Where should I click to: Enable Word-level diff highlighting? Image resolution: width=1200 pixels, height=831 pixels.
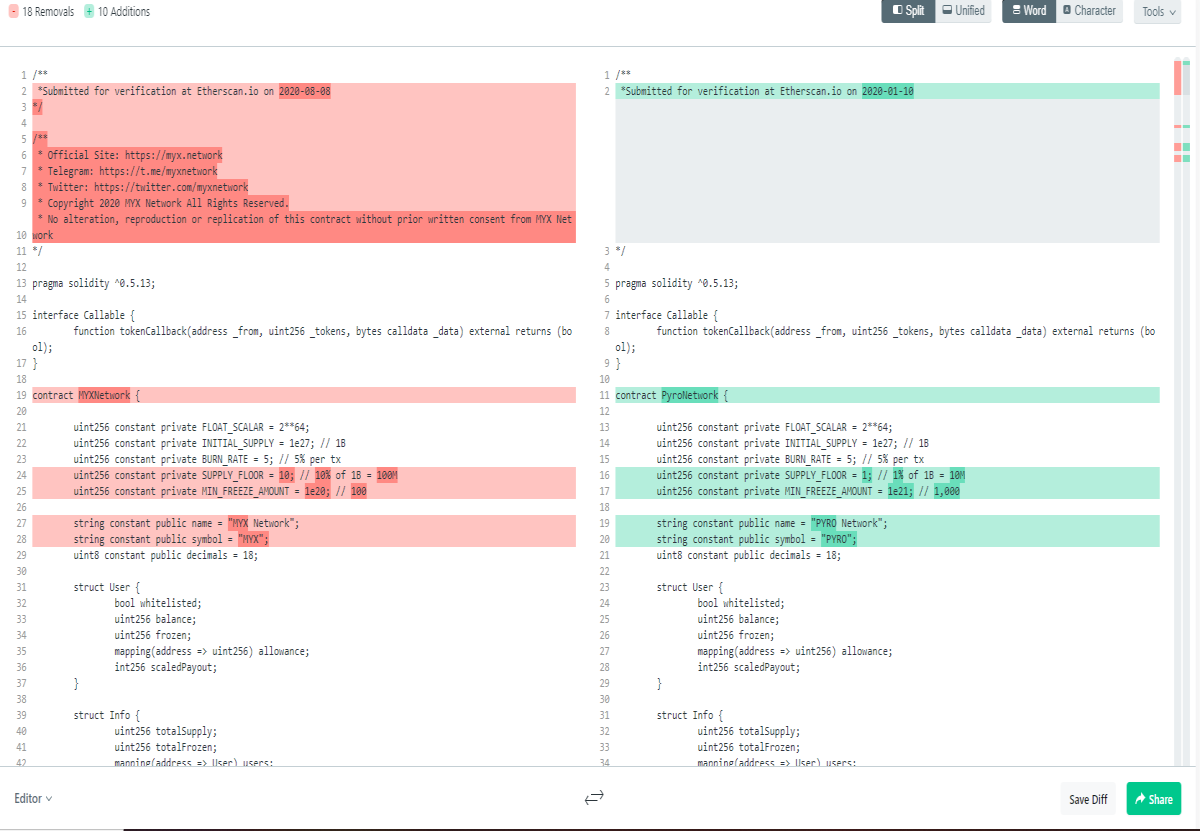(x=1028, y=11)
